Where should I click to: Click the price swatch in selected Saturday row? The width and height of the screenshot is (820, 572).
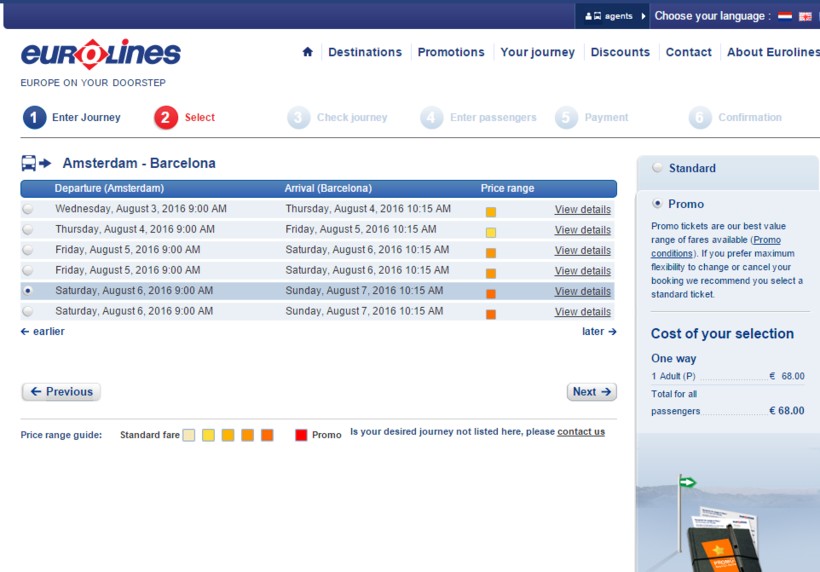coord(491,294)
